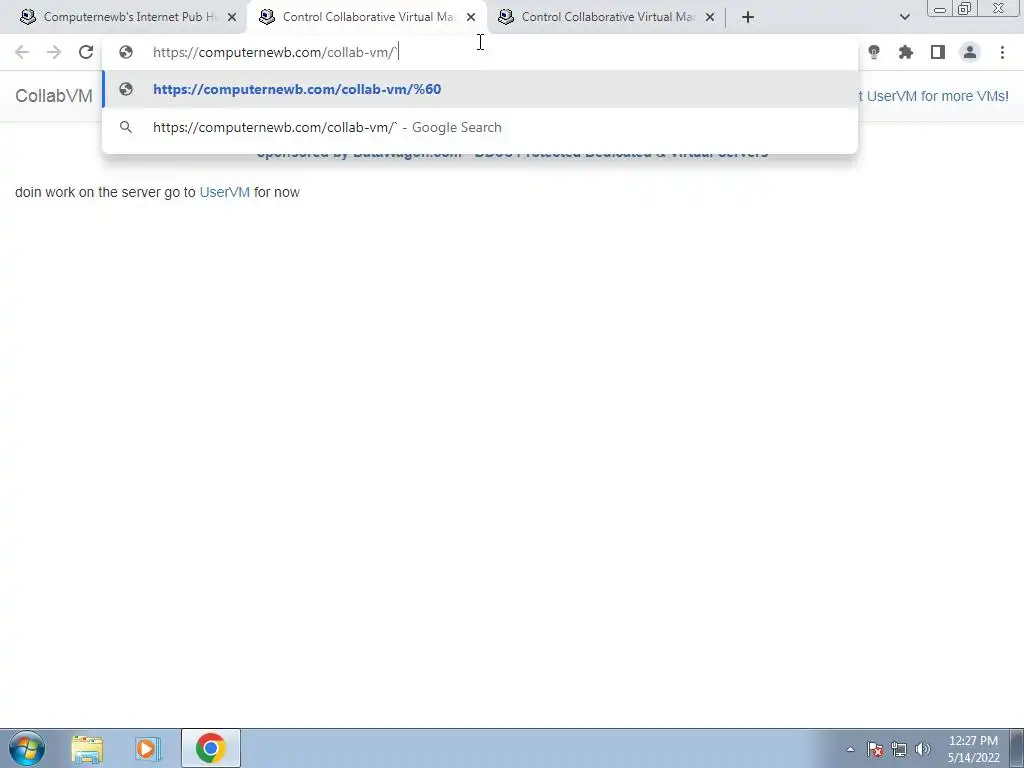Click the network tray icon
The image size is (1024, 768).
[899, 749]
